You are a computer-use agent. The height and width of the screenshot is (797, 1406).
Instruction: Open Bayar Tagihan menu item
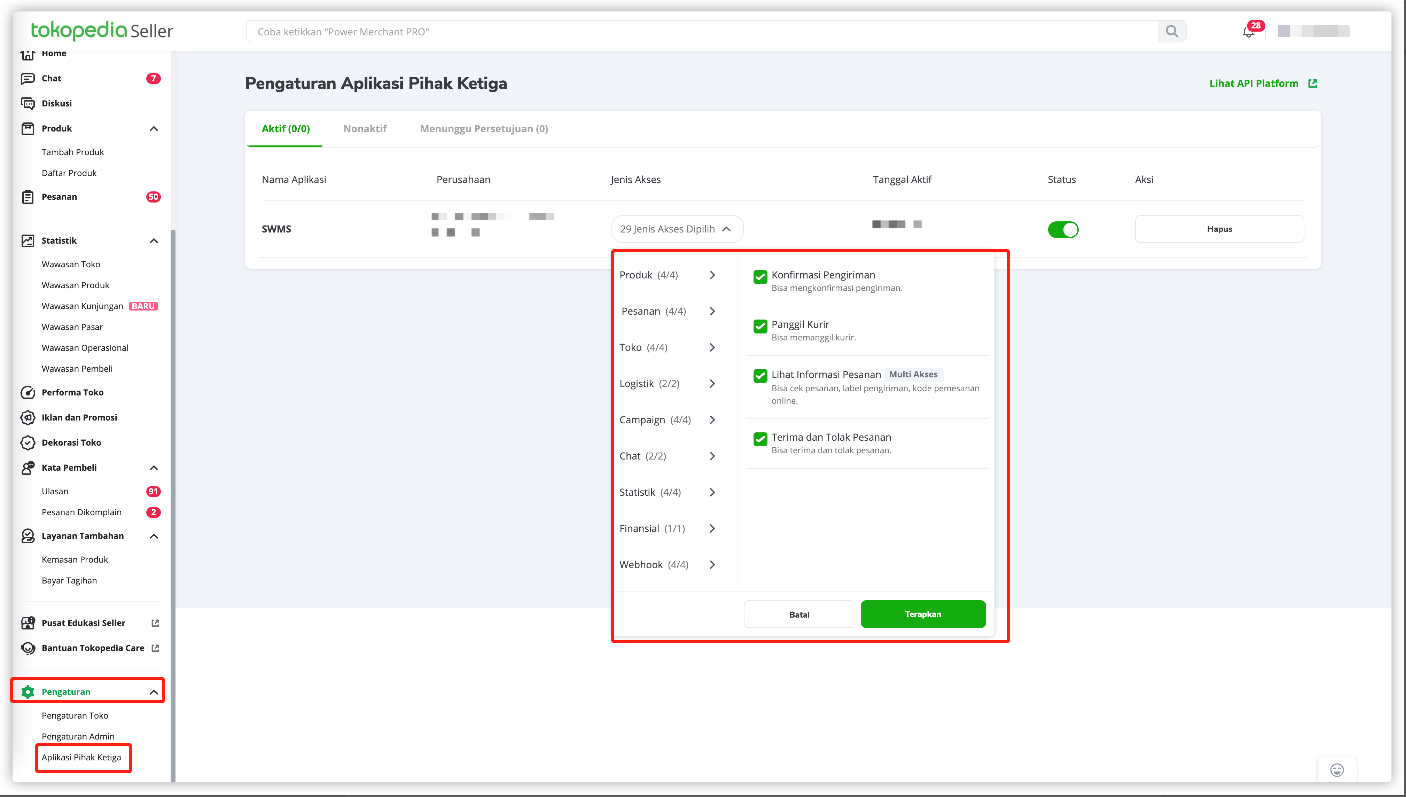click(x=69, y=580)
